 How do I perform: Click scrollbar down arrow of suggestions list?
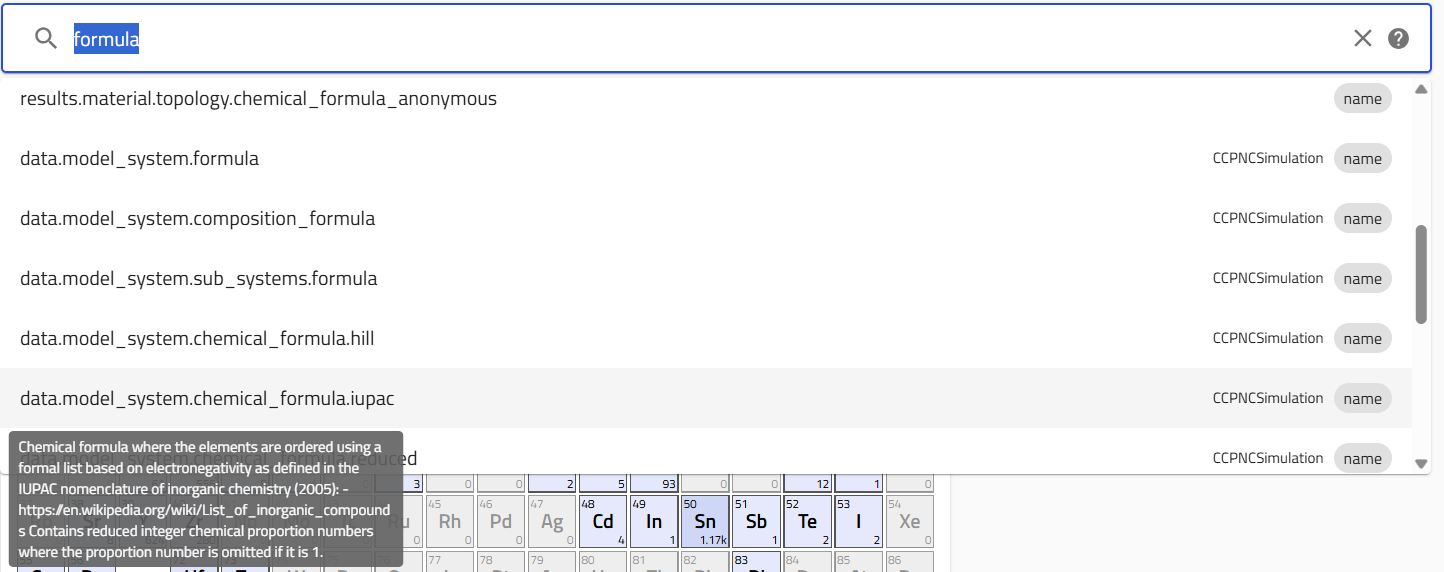pyautogui.click(x=1421, y=464)
